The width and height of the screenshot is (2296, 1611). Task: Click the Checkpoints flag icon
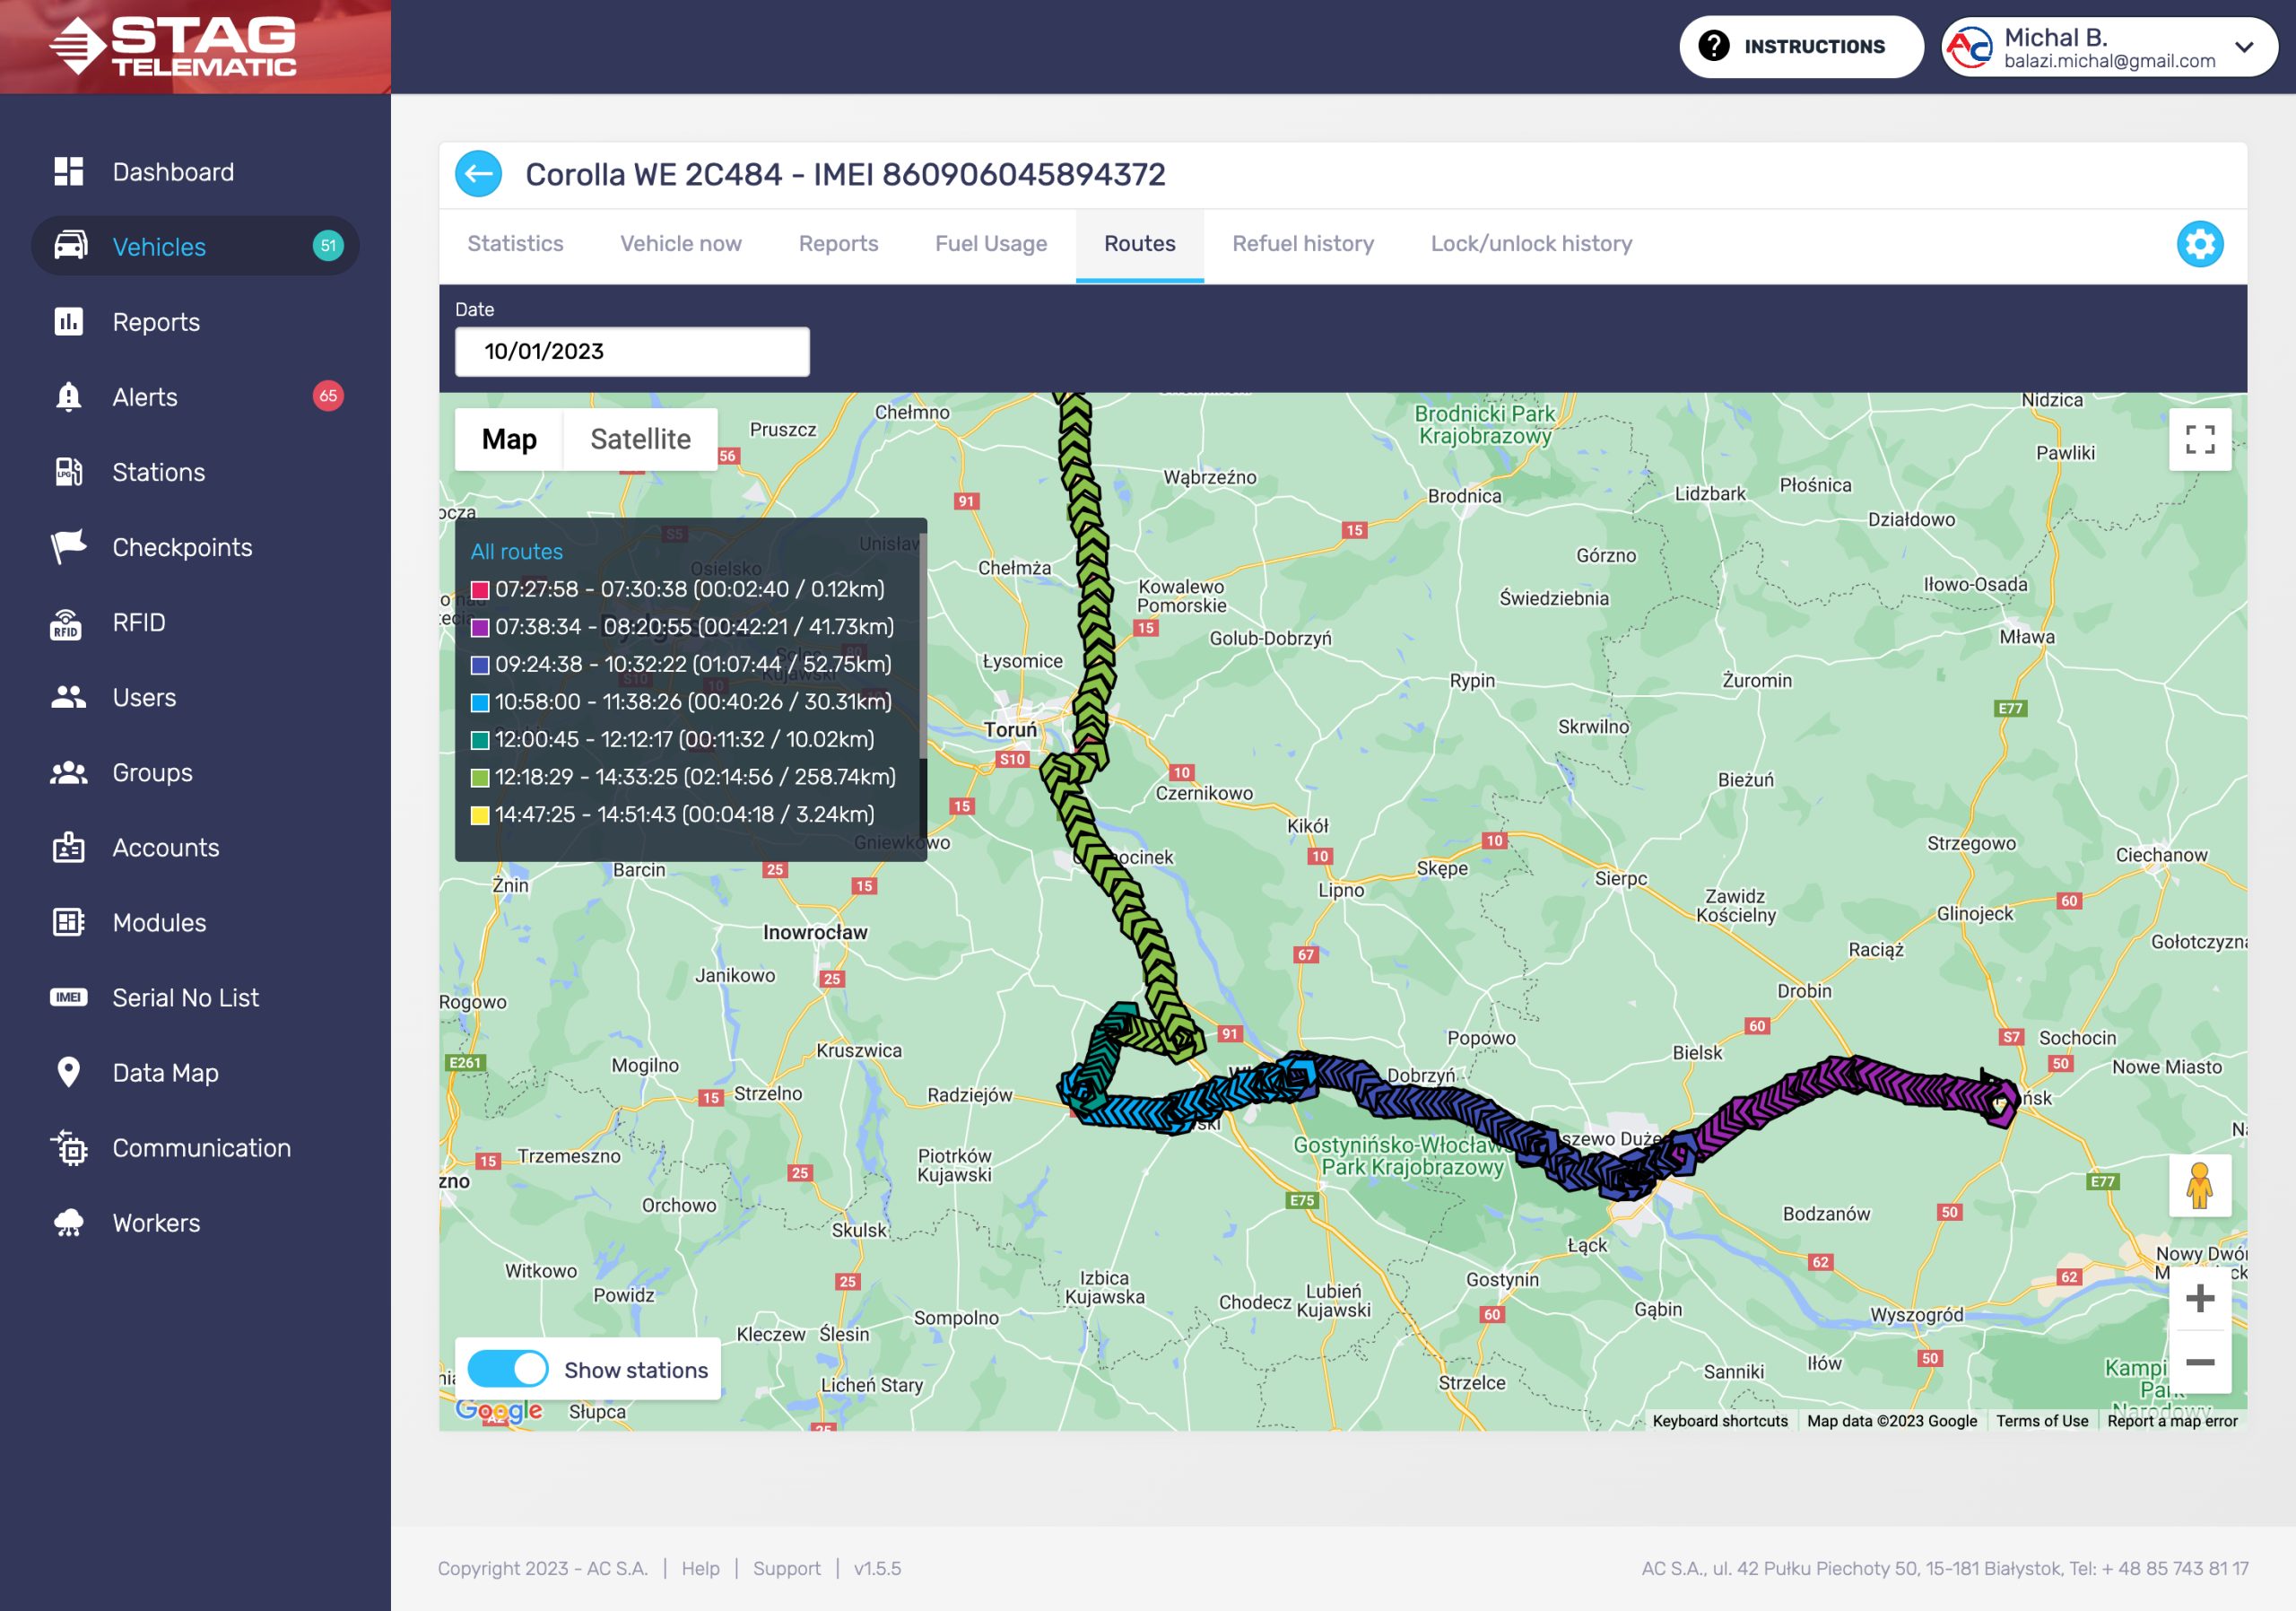[68, 546]
